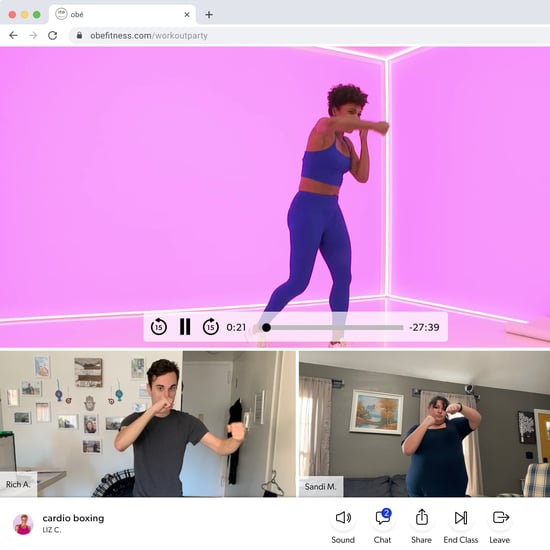Screen dimensions: 550x550
Task: Click the video progress scrubber knob
Action: coord(266,327)
